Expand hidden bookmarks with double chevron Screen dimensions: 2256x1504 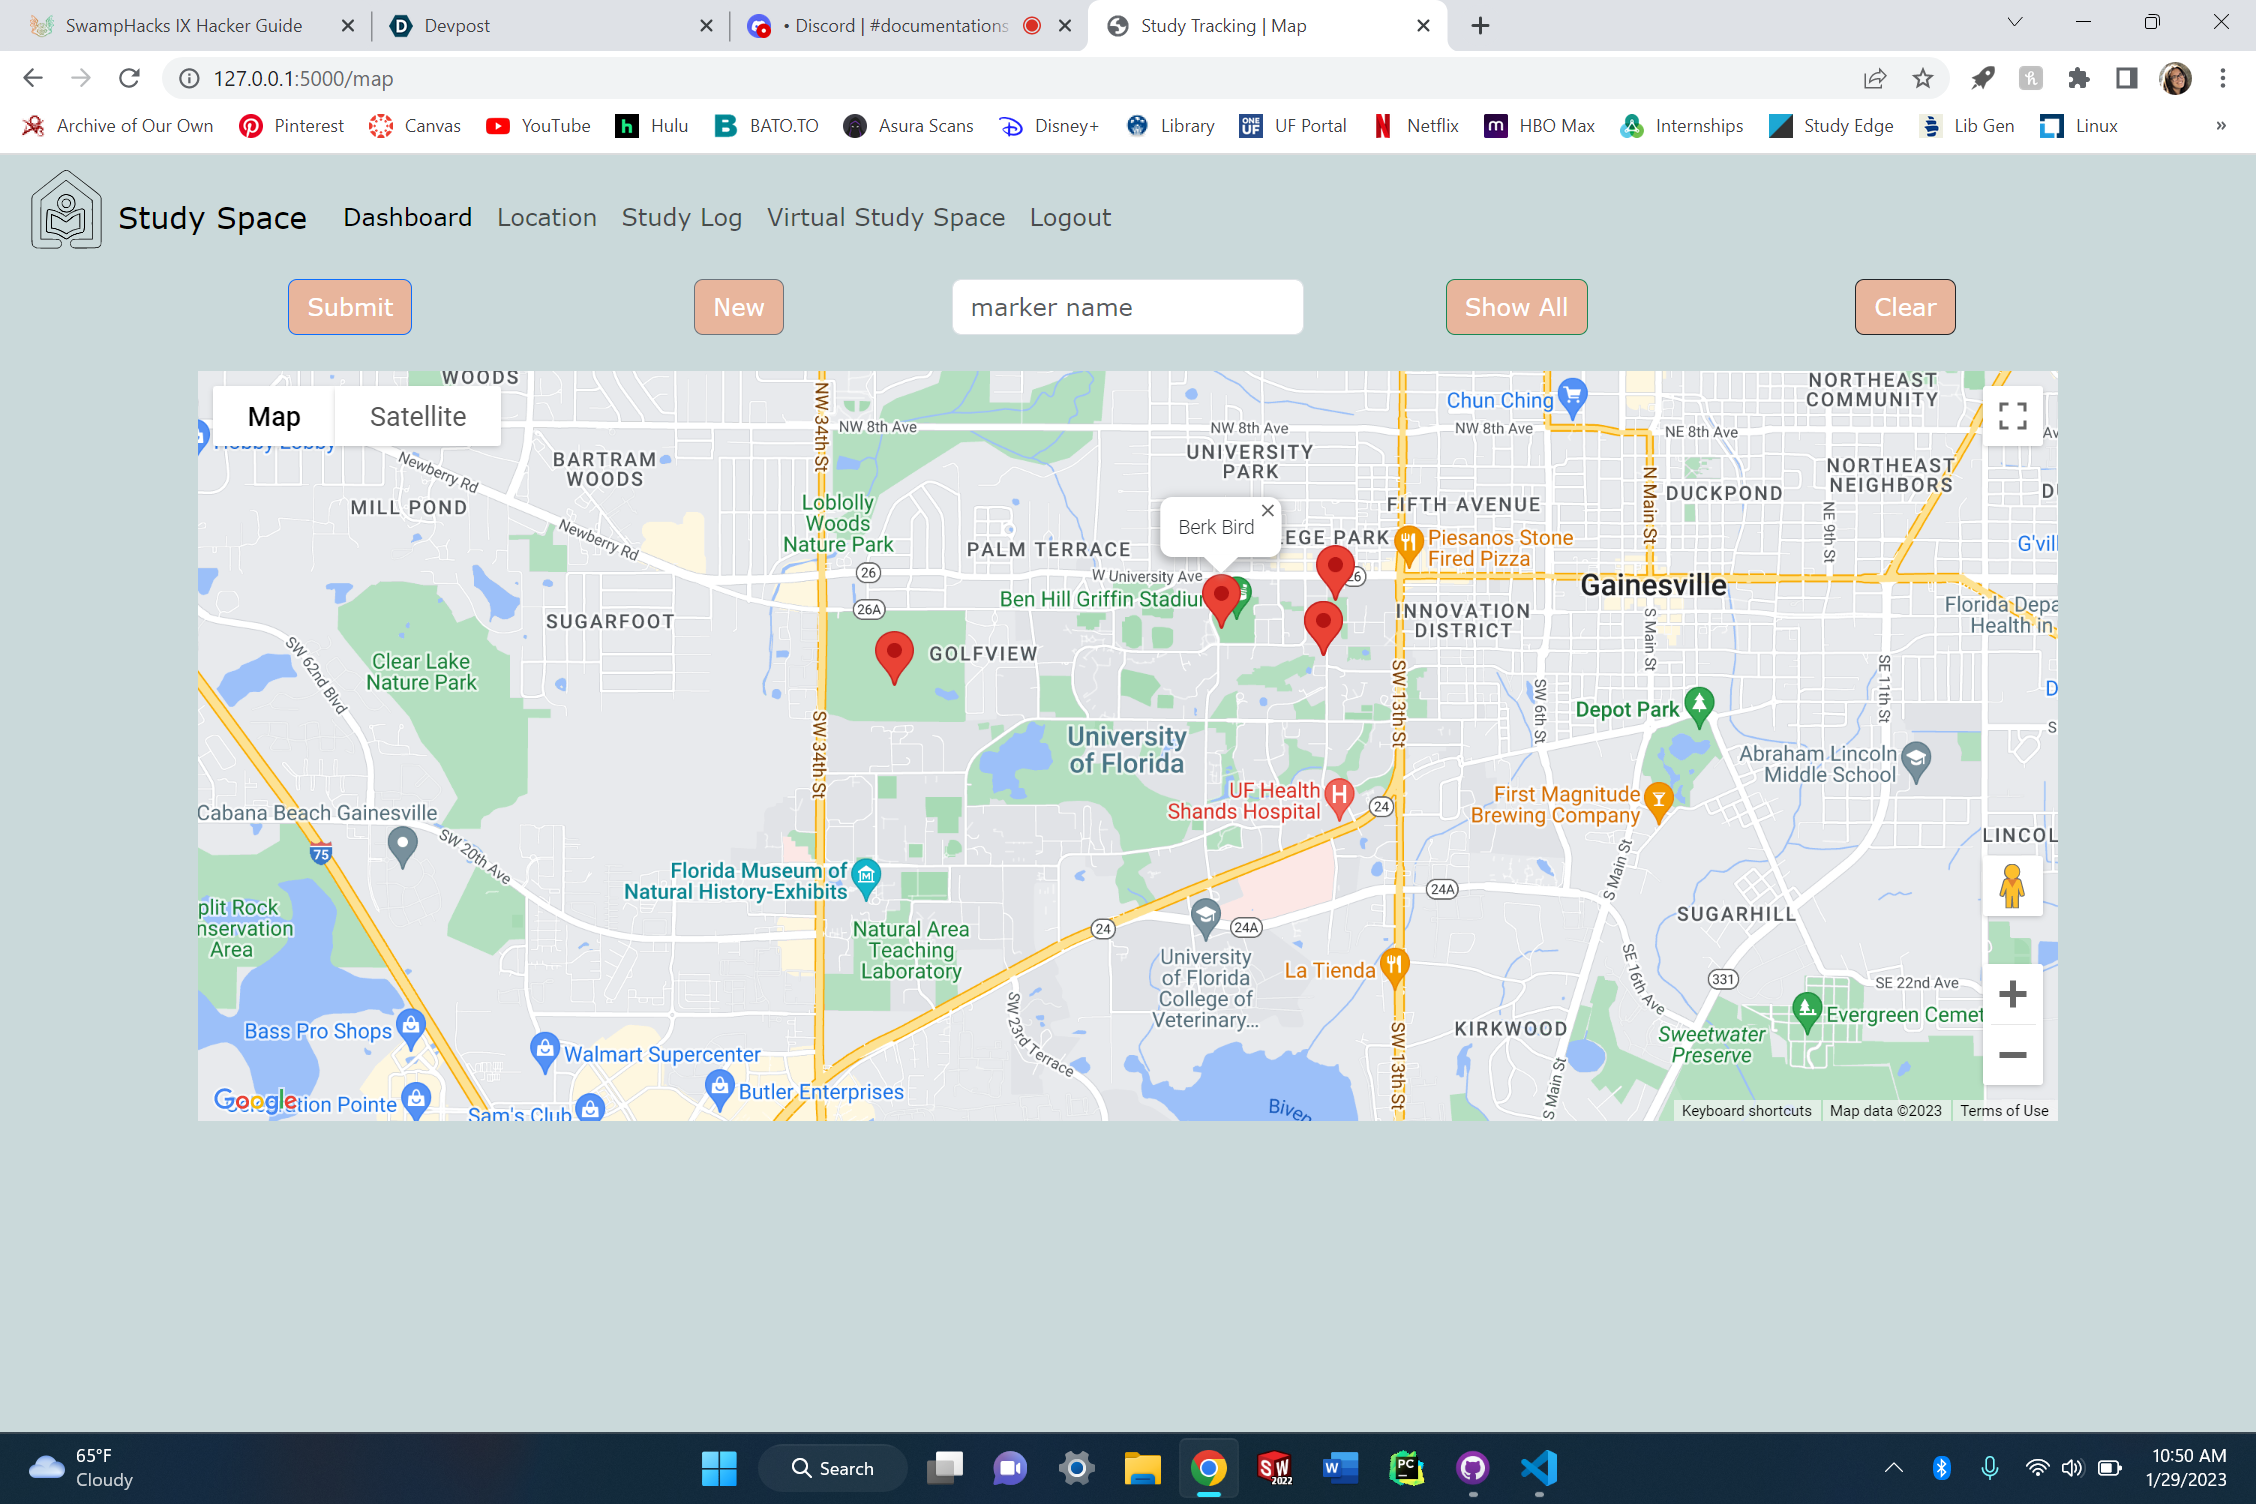[x=2220, y=126]
